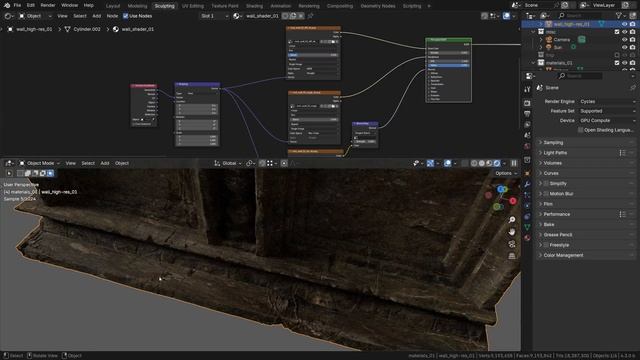Open the viewport Object menu
The width and height of the screenshot is (640, 360).
click(x=122, y=163)
